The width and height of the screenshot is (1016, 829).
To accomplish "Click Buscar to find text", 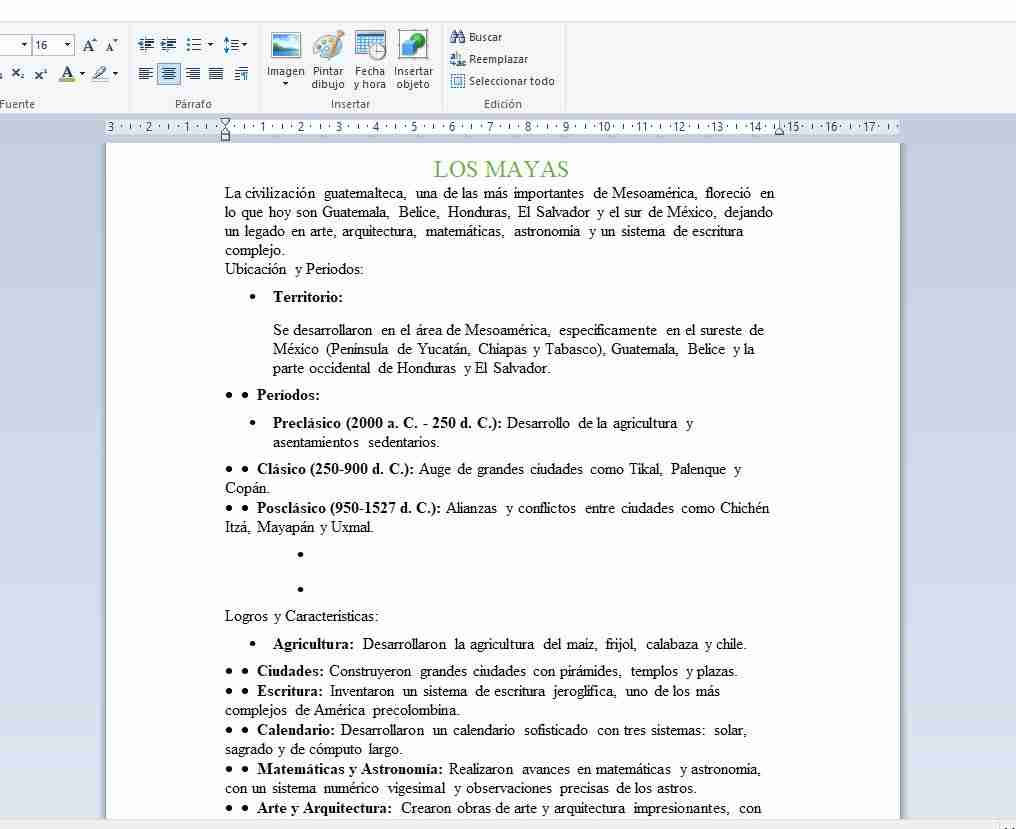I will pyautogui.click(x=476, y=37).
